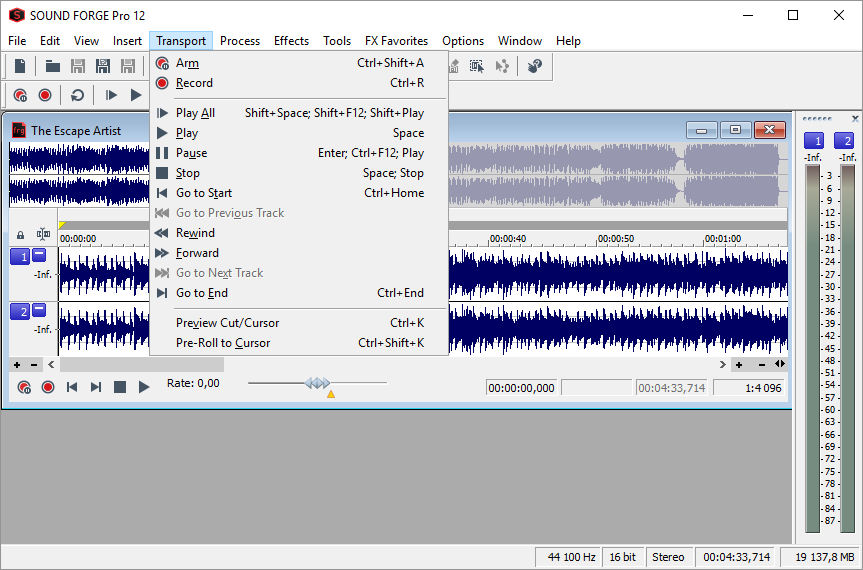Zoom in level with left plus button
The height and width of the screenshot is (570, 863).
point(17,365)
